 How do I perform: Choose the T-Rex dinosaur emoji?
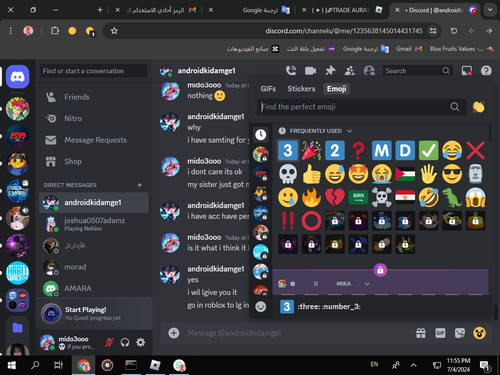click(x=452, y=197)
